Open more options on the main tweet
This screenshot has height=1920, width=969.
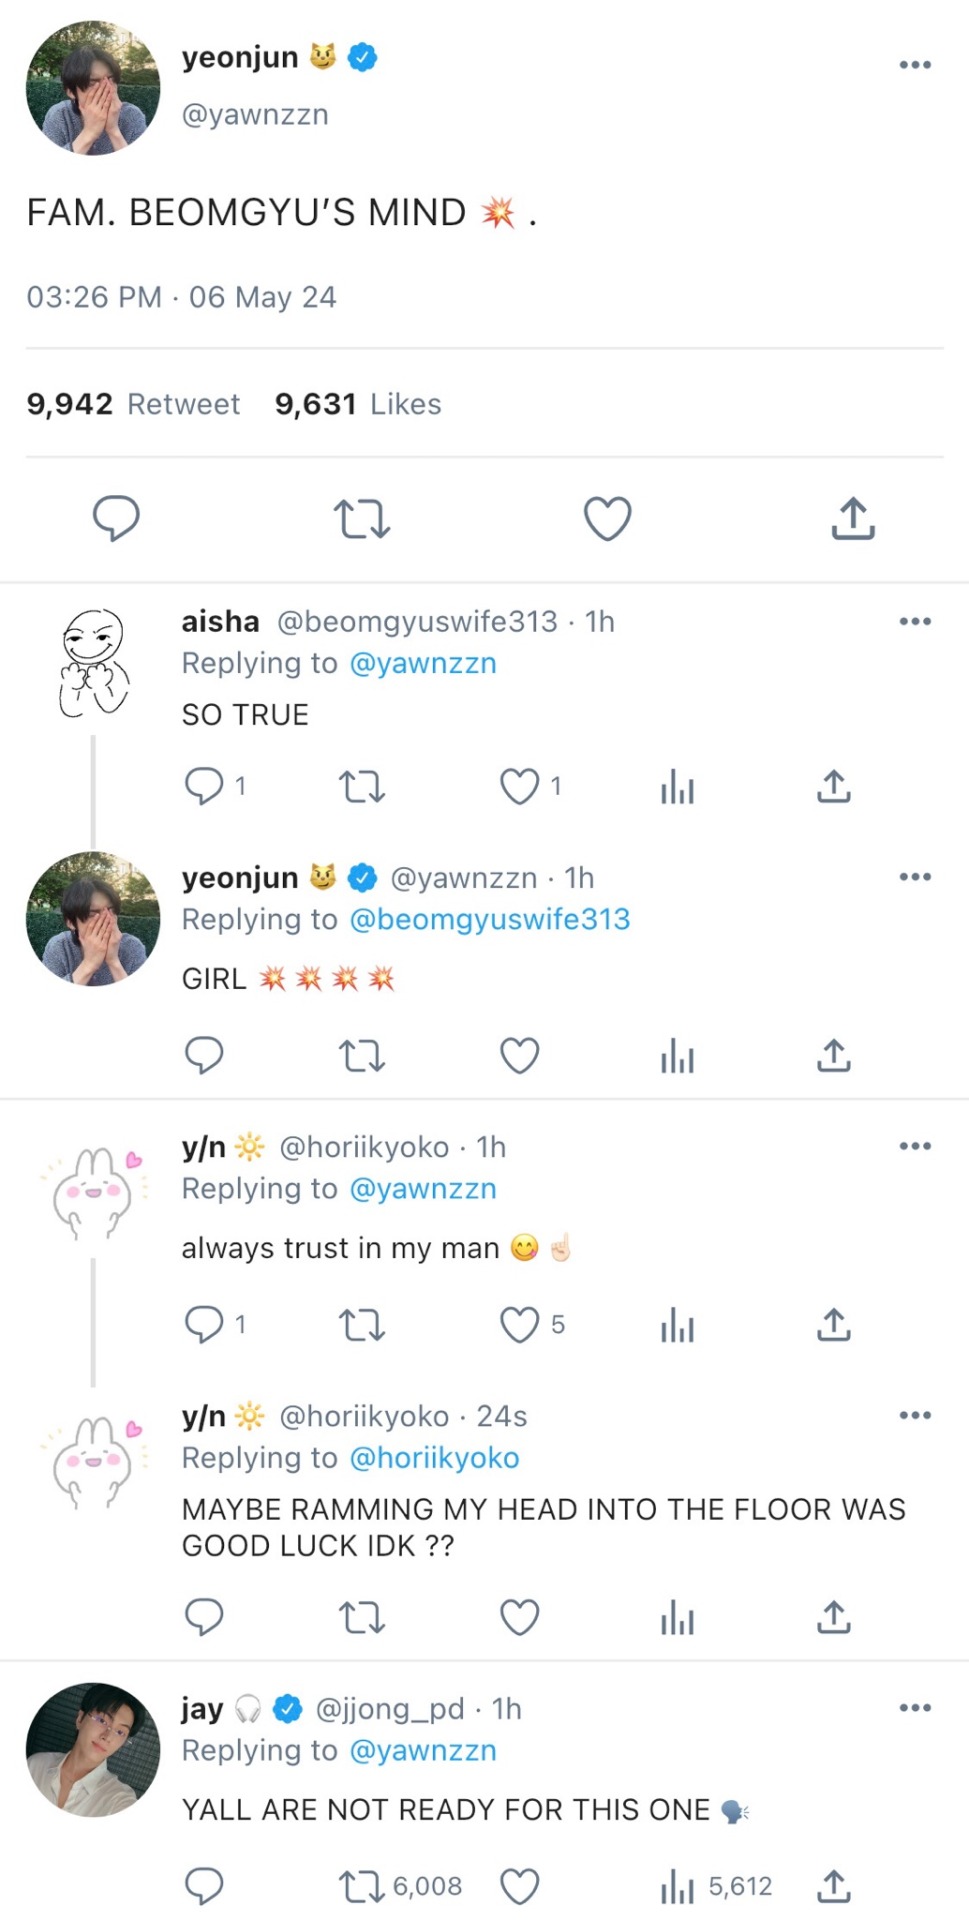click(x=914, y=65)
